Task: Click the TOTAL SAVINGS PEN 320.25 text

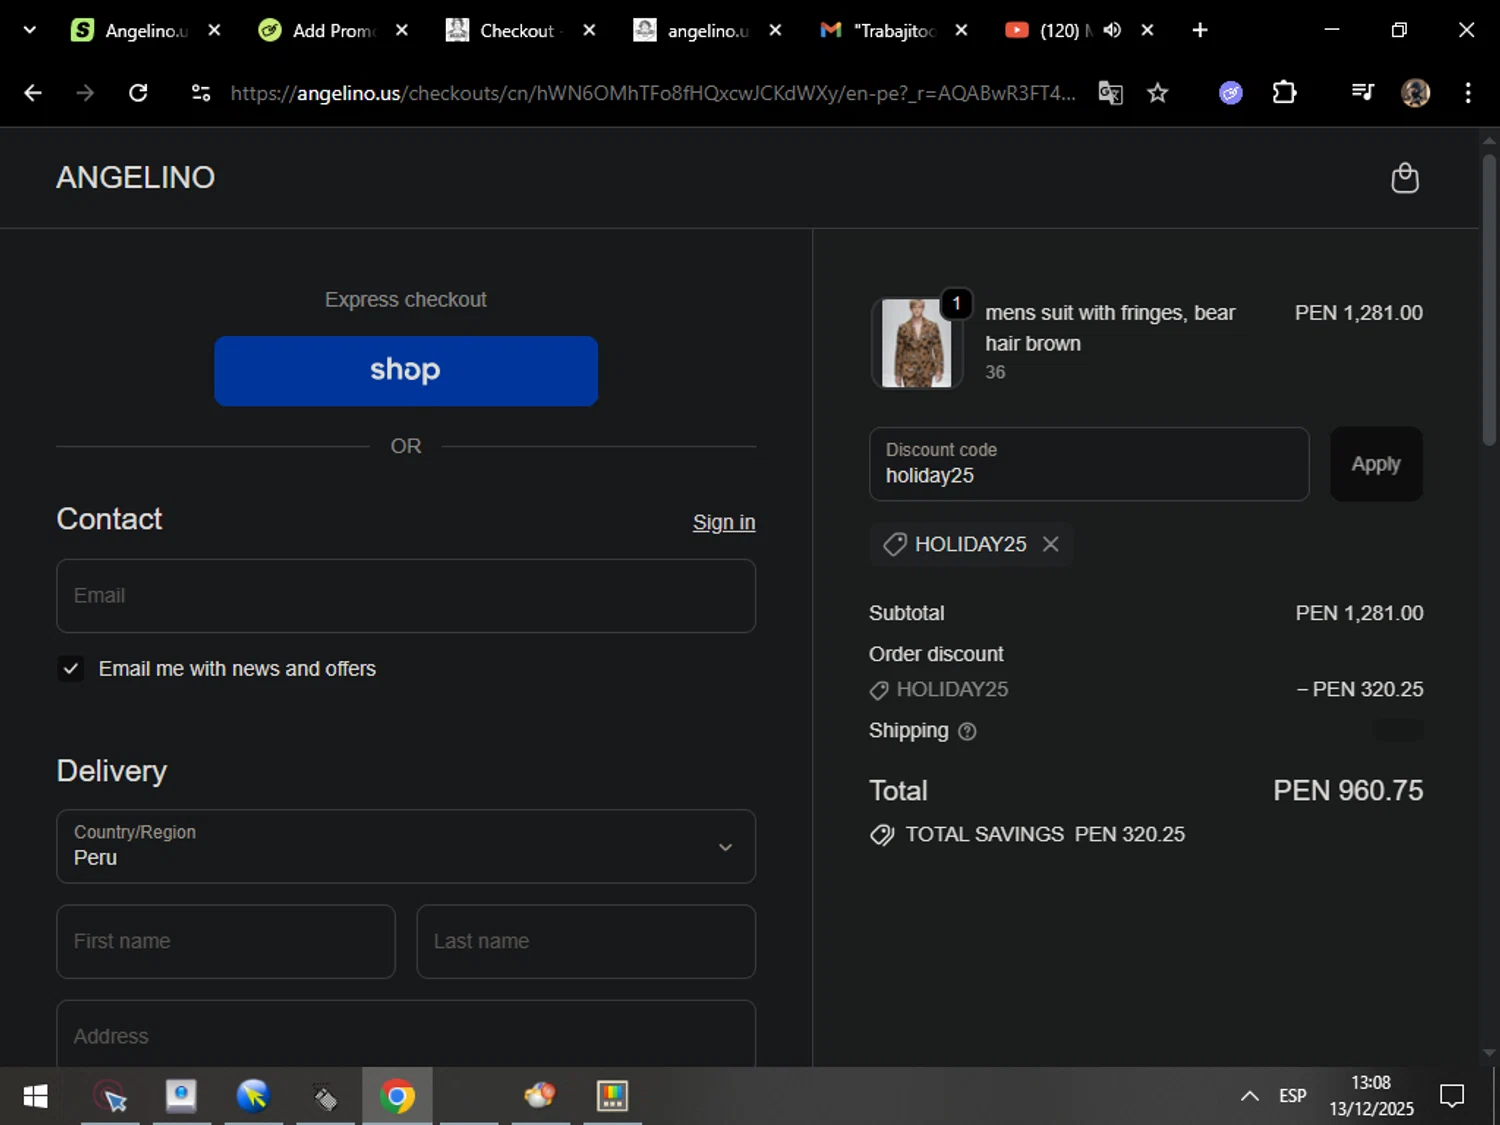Action: click(1045, 835)
